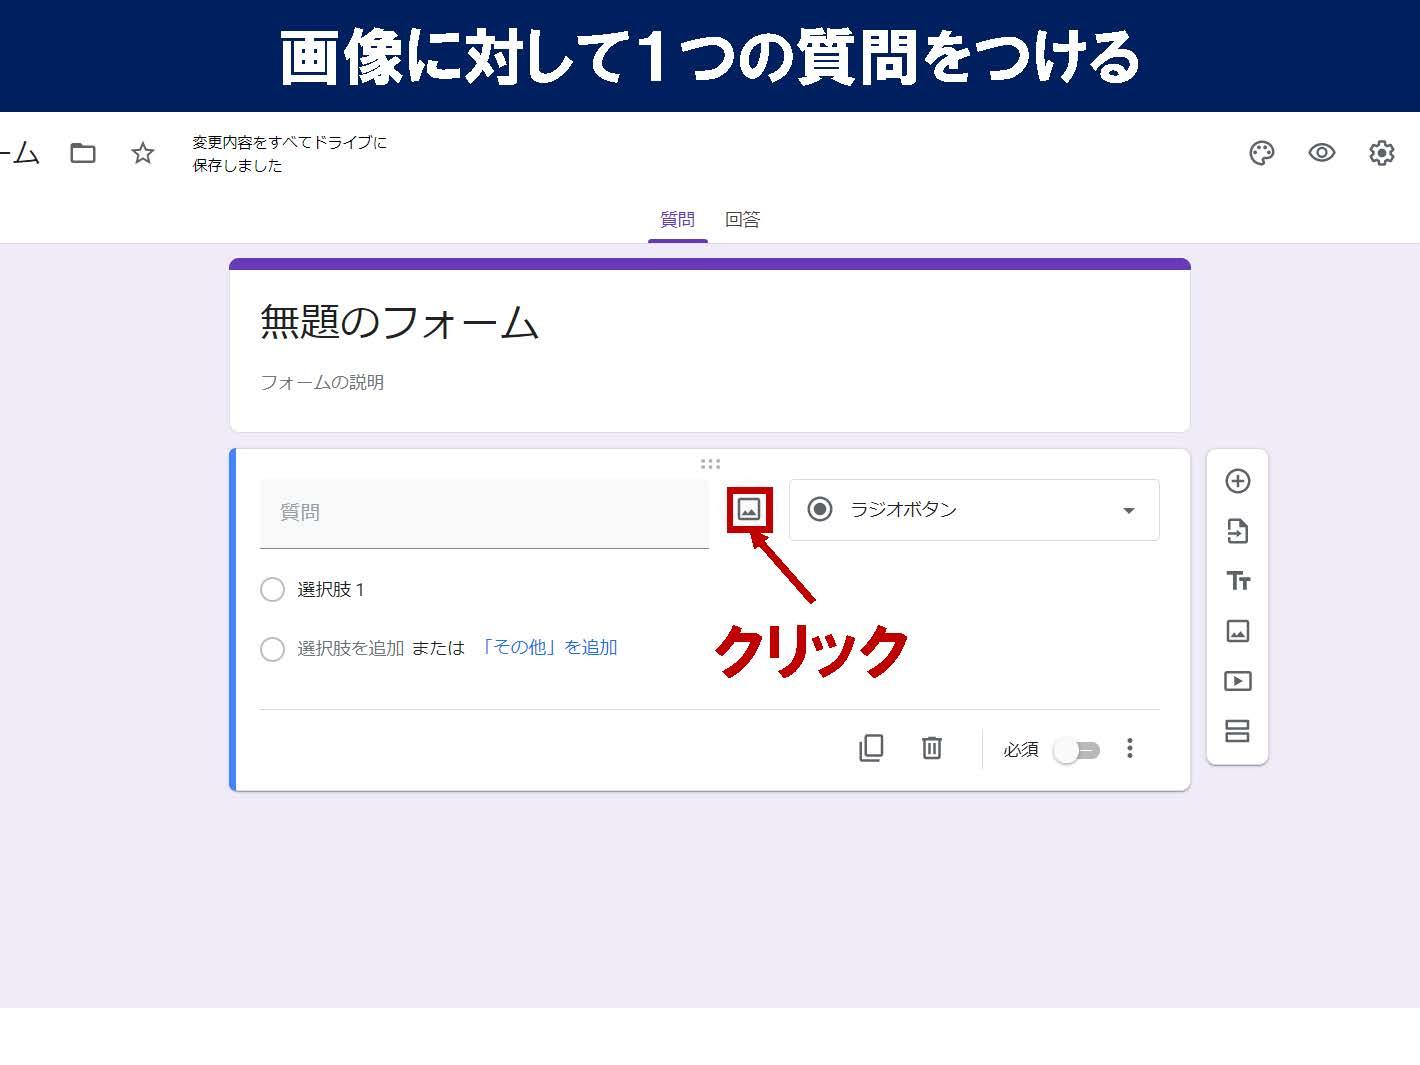Select the 選択肢 1 radio button
The width and height of the screenshot is (1420, 1065).
click(272, 590)
